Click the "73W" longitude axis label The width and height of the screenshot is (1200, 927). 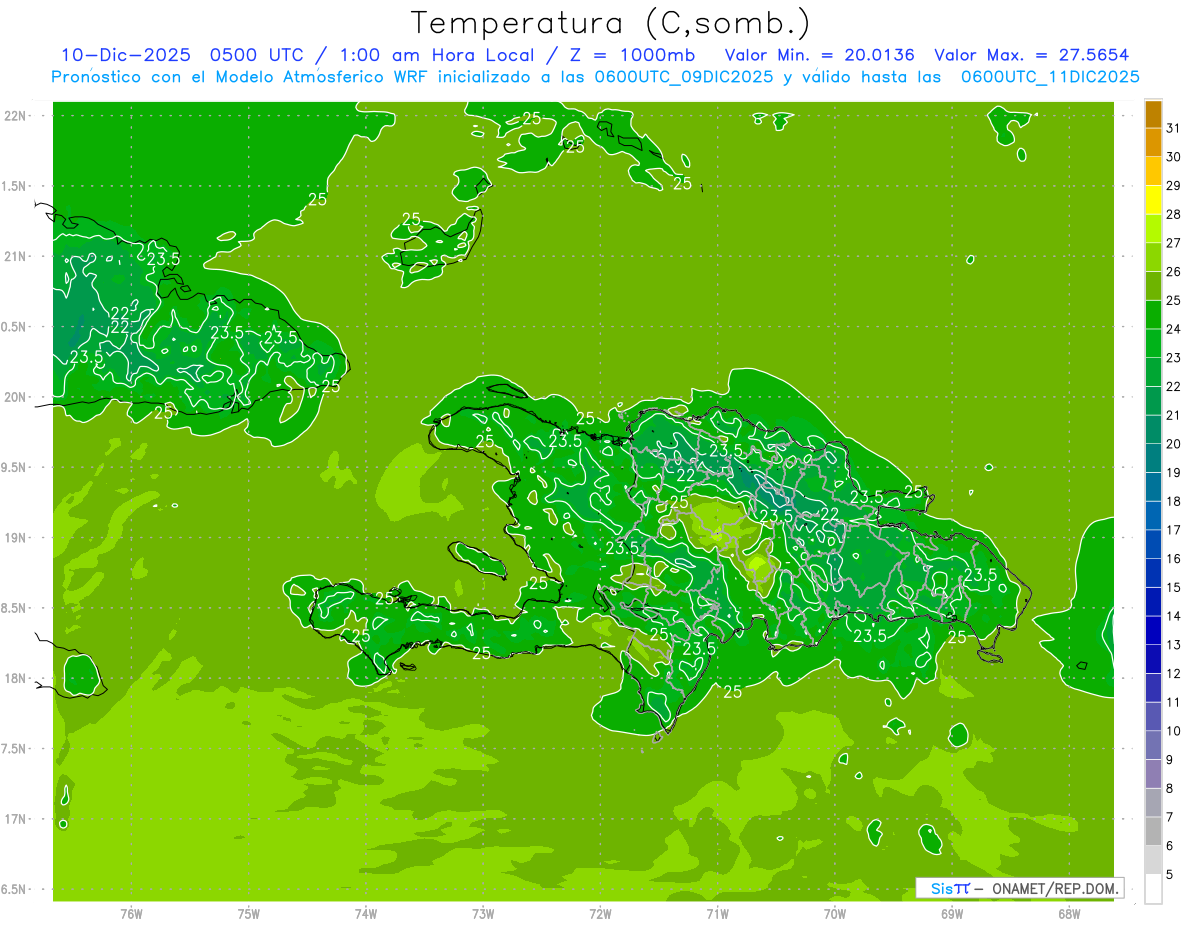coord(483,915)
